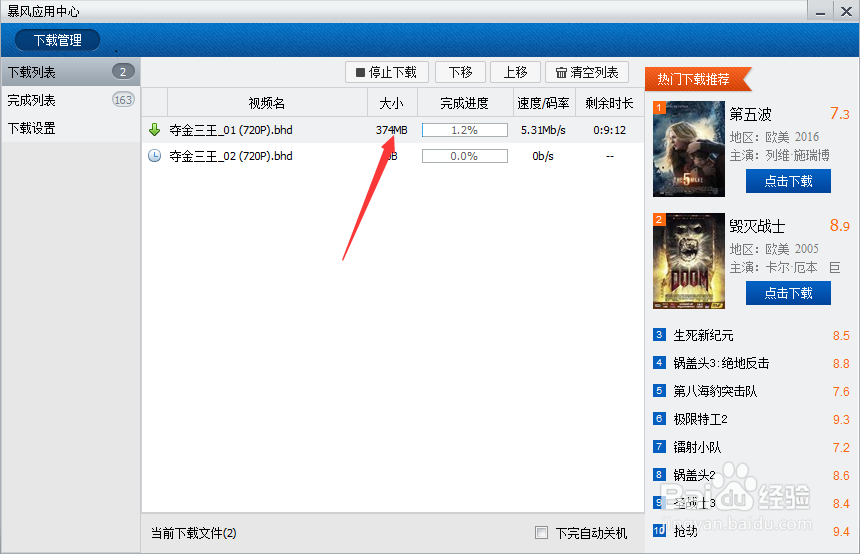Viewport: 860px width, 554px height.
Task: Open 镭射小队 in the hot list
Action: pos(698,447)
